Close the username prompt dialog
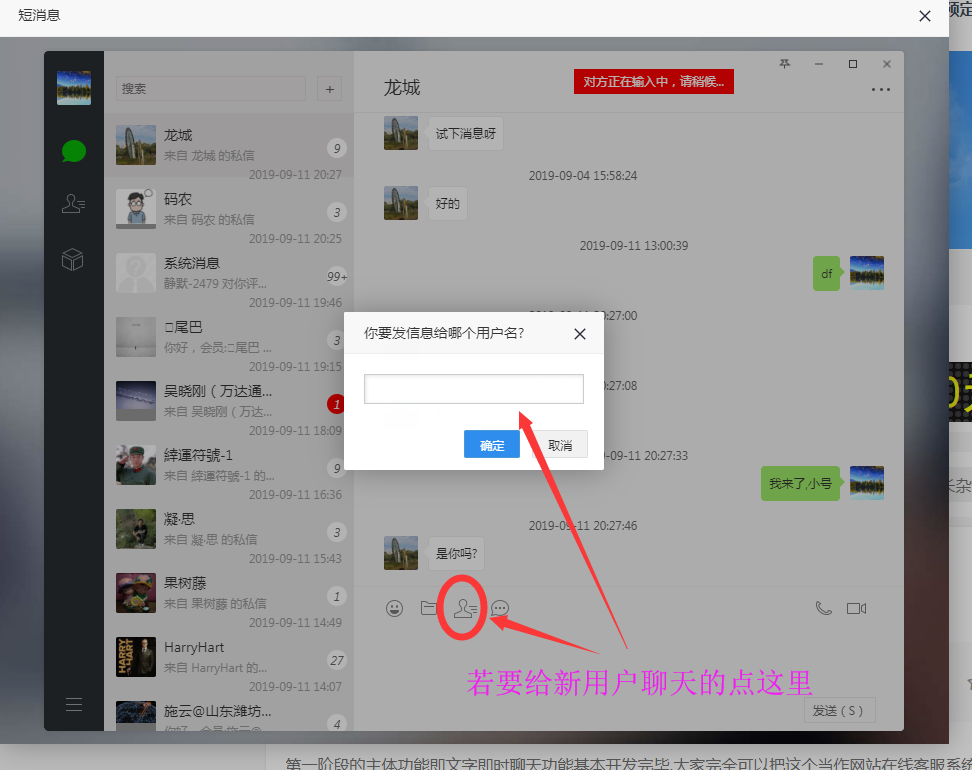Screen dimensions: 972x770 tap(580, 334)
